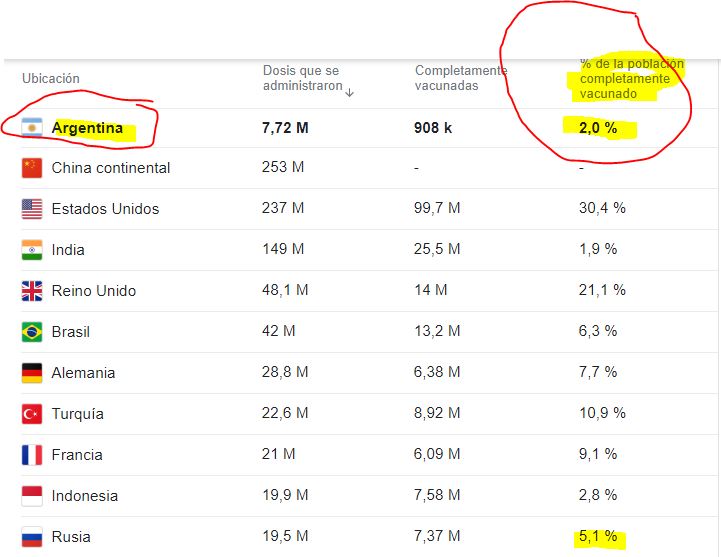Viewport: 721px width, 557px height.
Task: Sort by the descending arrow on doses column
Action: point(350,89)
